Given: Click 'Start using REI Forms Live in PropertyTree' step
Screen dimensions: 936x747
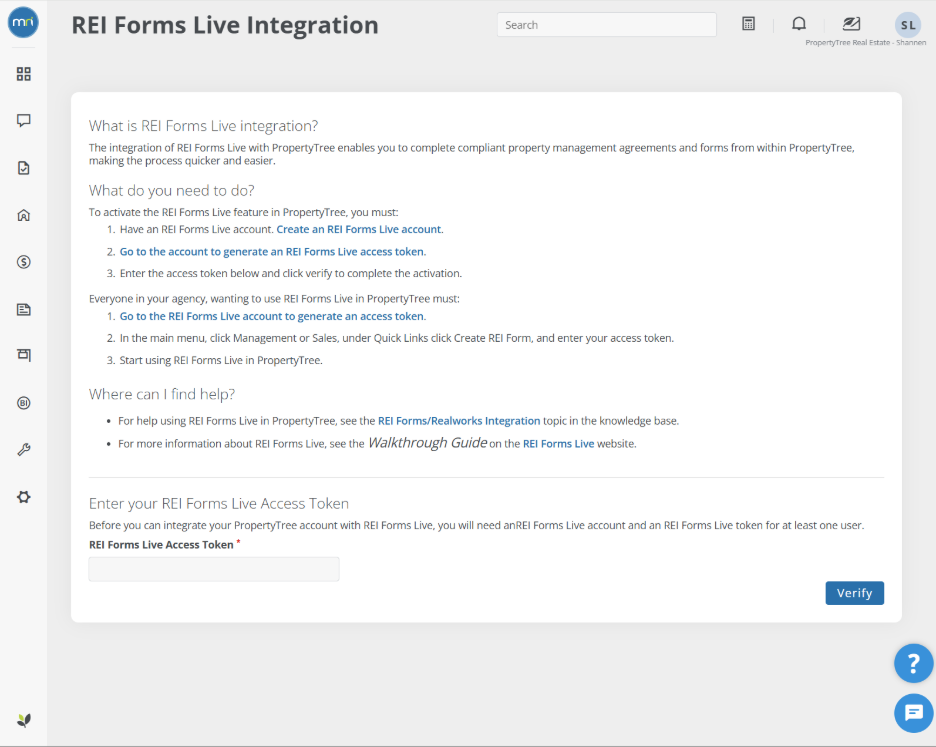Looking at the screenshot, I should pos(221,360).
